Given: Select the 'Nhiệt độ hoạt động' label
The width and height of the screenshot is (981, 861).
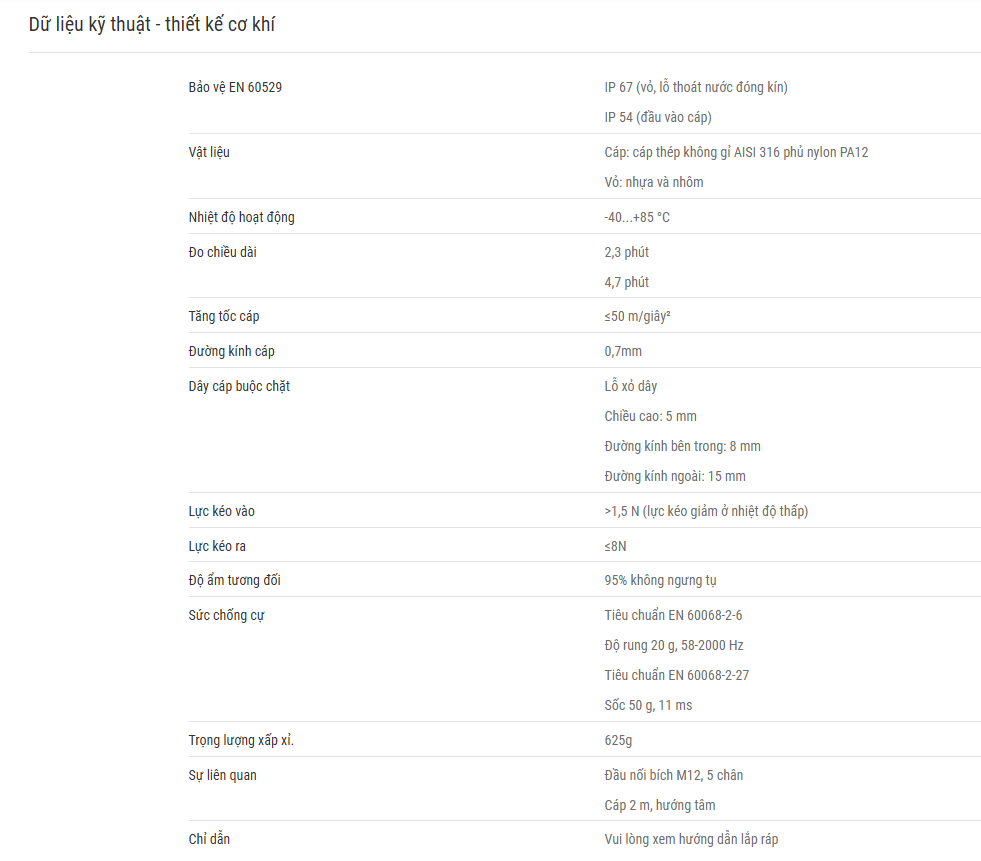Looking at the screenshot, I should coord(241,218).
